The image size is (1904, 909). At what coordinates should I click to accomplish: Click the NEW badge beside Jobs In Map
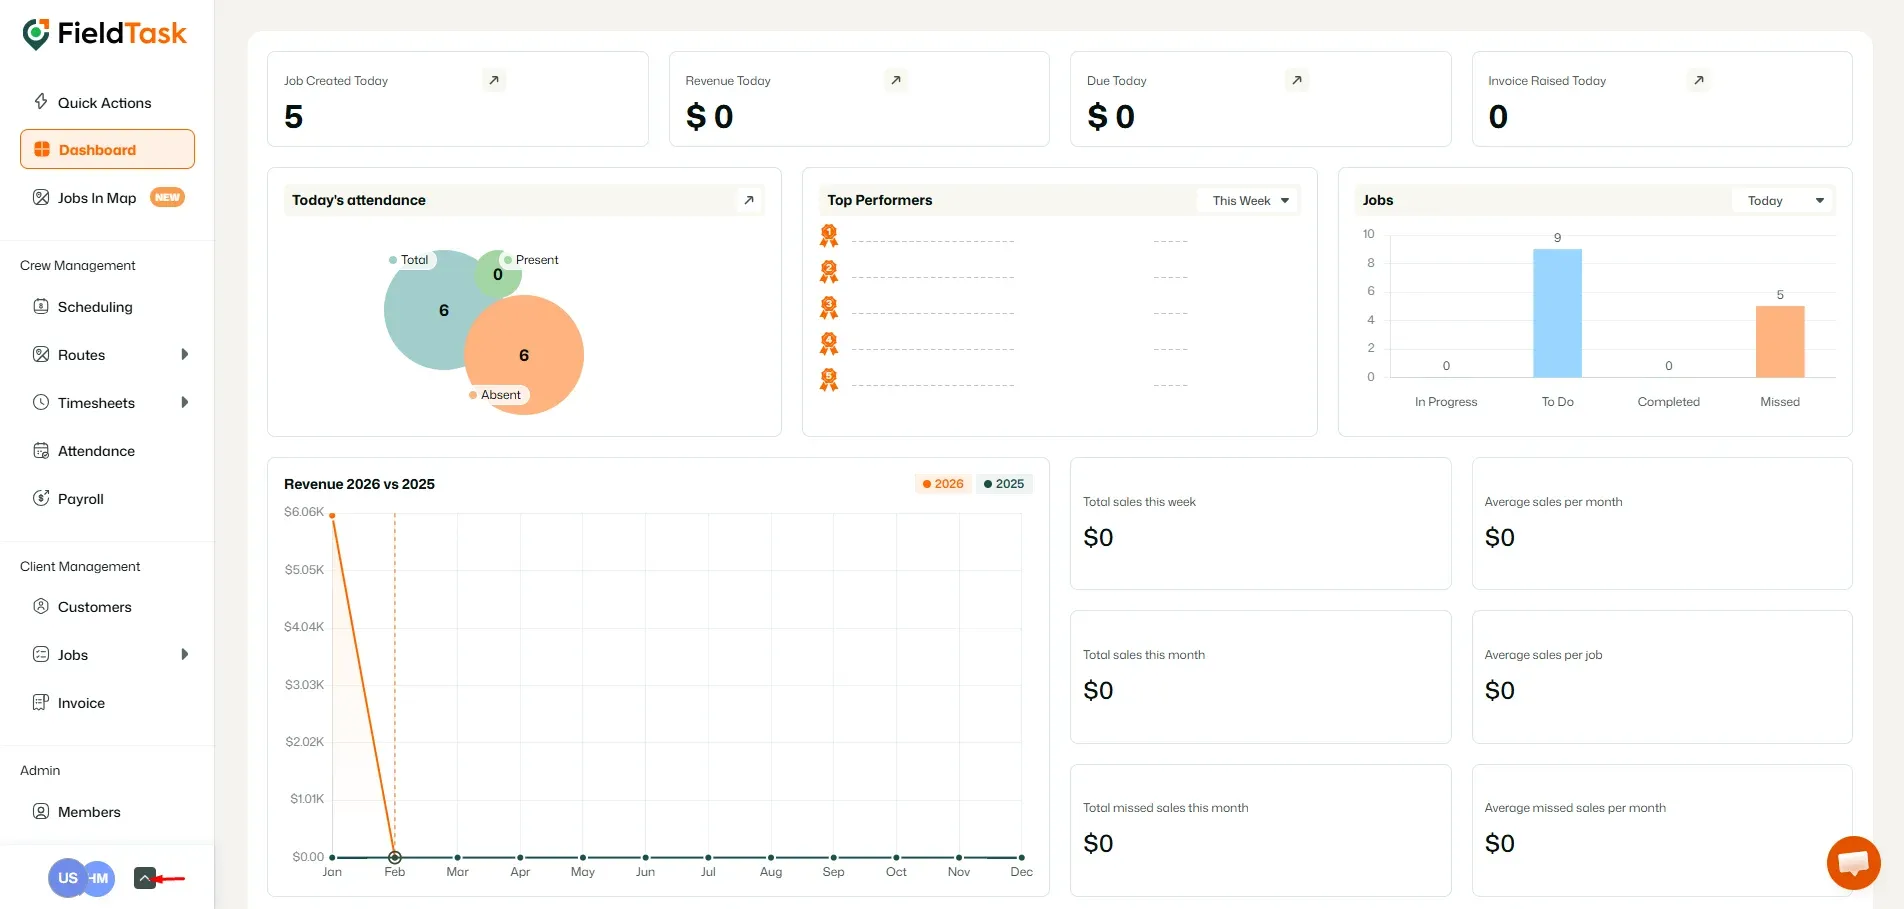coord(167,197)
